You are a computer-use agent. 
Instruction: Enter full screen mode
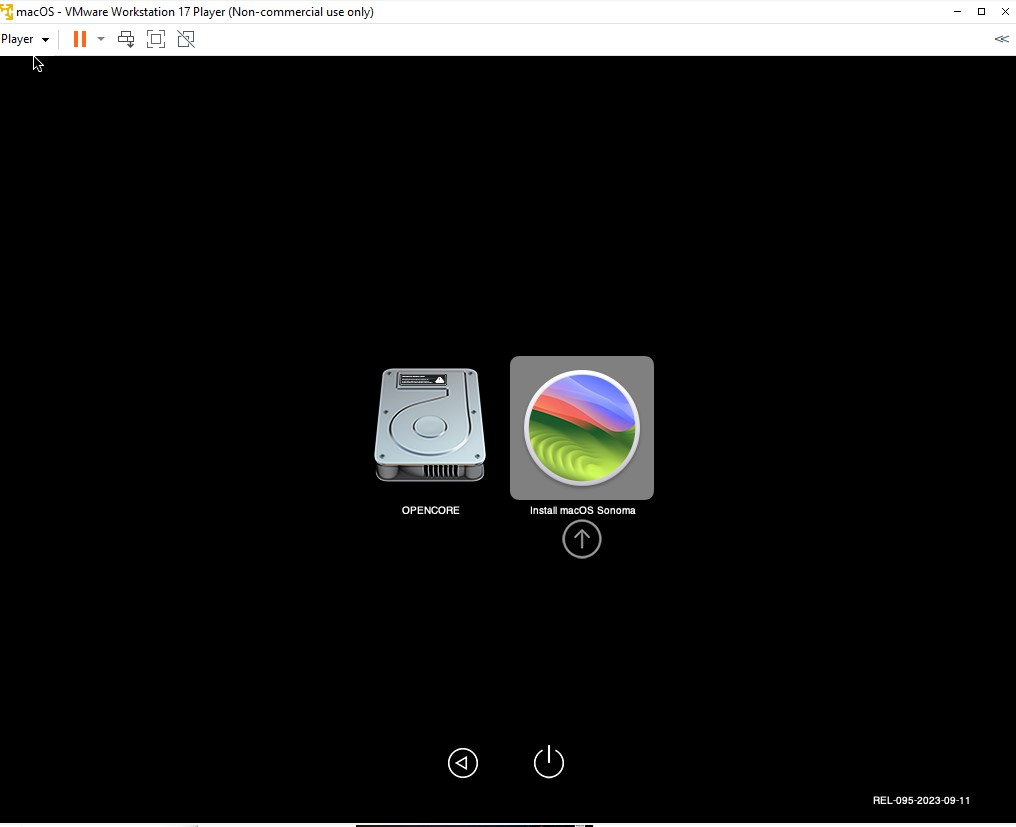click(156, 39)
